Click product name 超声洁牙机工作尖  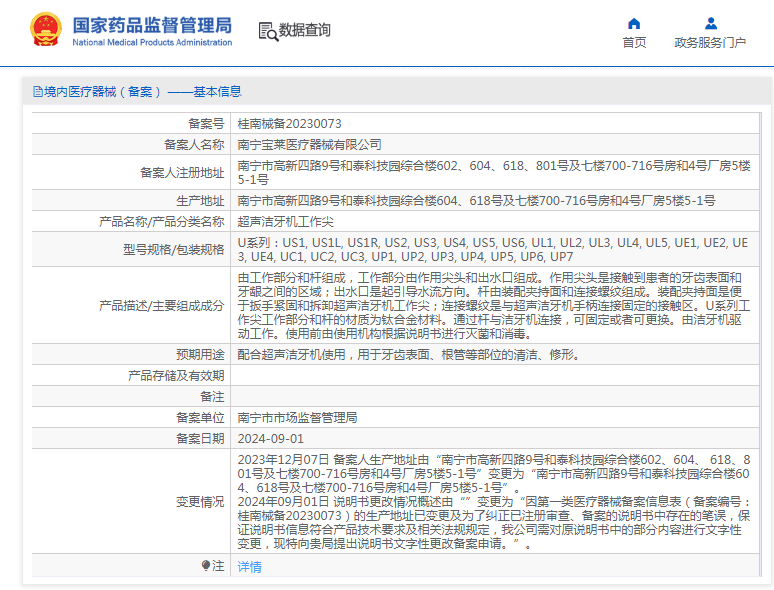[285, 222]
